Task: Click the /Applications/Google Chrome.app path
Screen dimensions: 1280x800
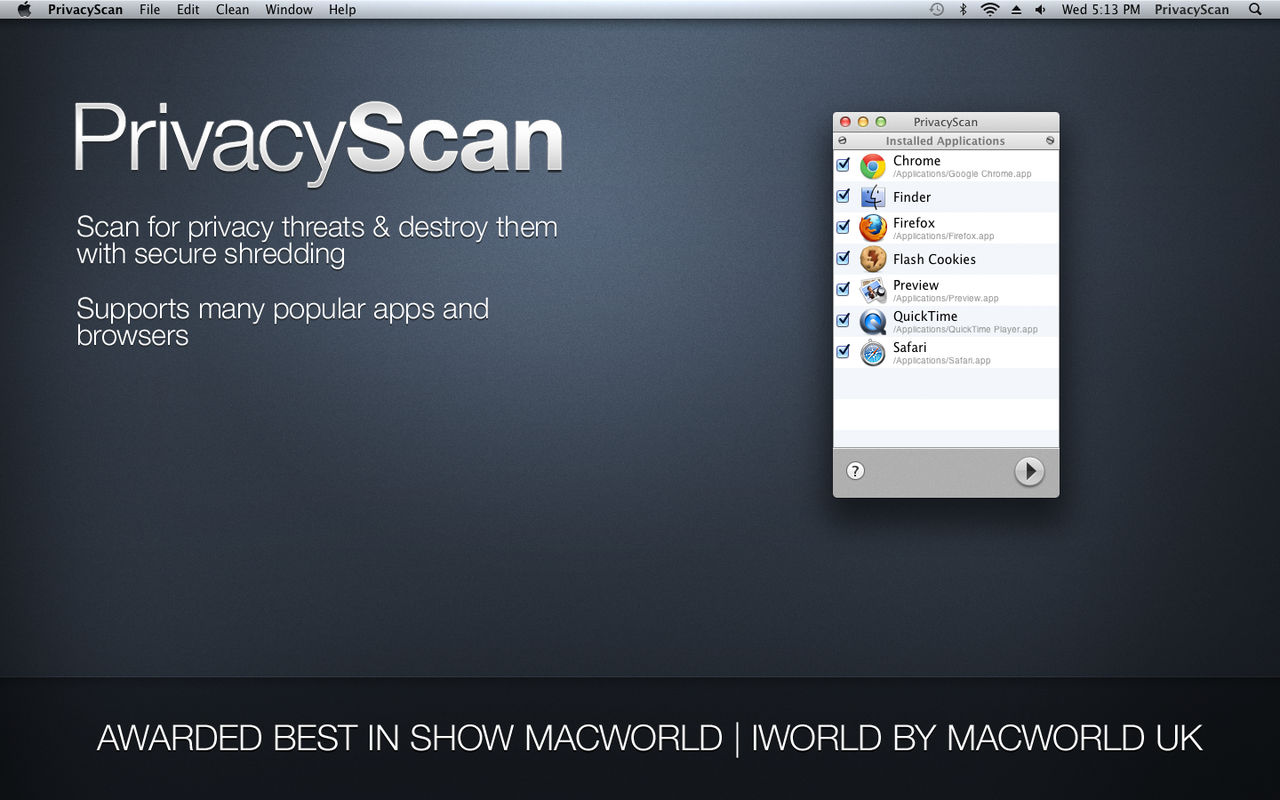Action: tap(962, 174)
